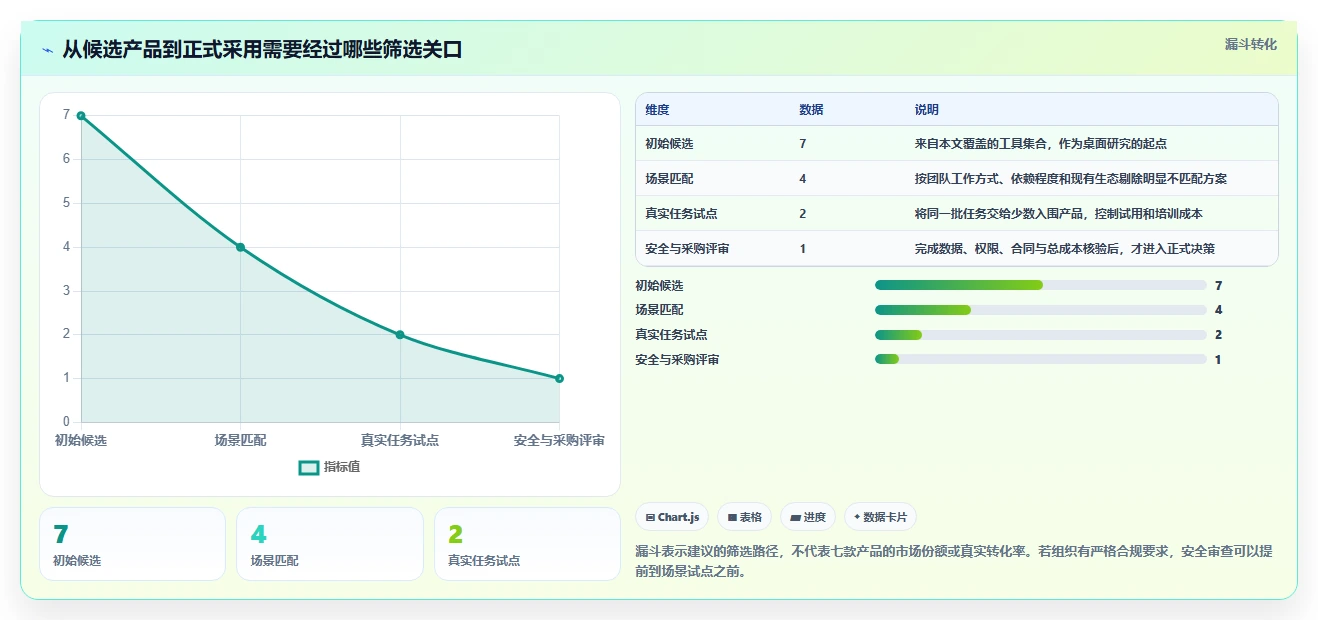Click the x-axis label 场景匹配
Viewport: 1318px width, 620px height.
[240, 440]
